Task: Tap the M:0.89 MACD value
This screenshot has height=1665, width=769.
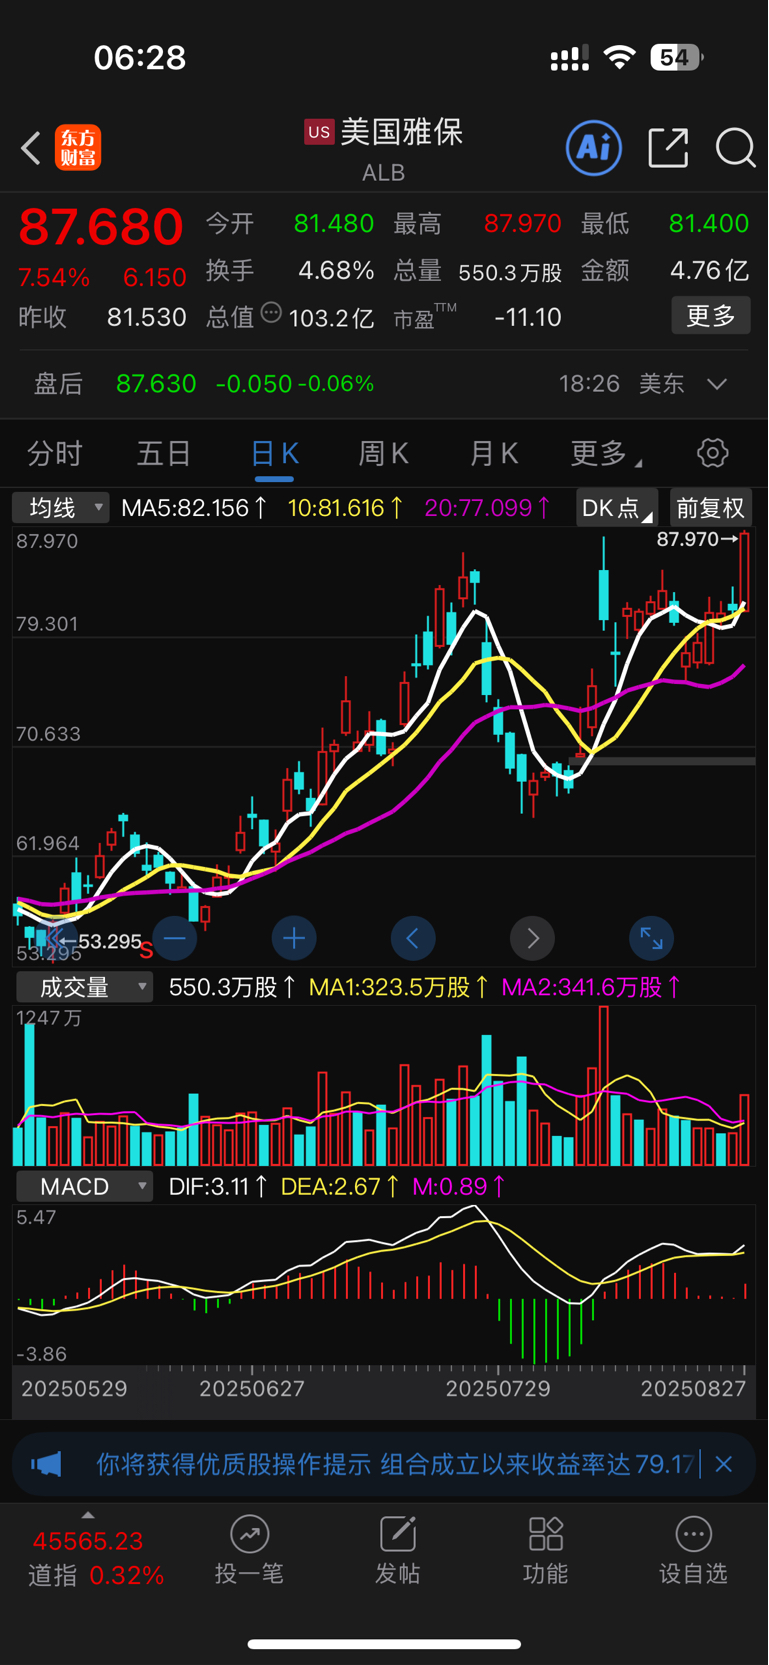Action: point(459,1187)
